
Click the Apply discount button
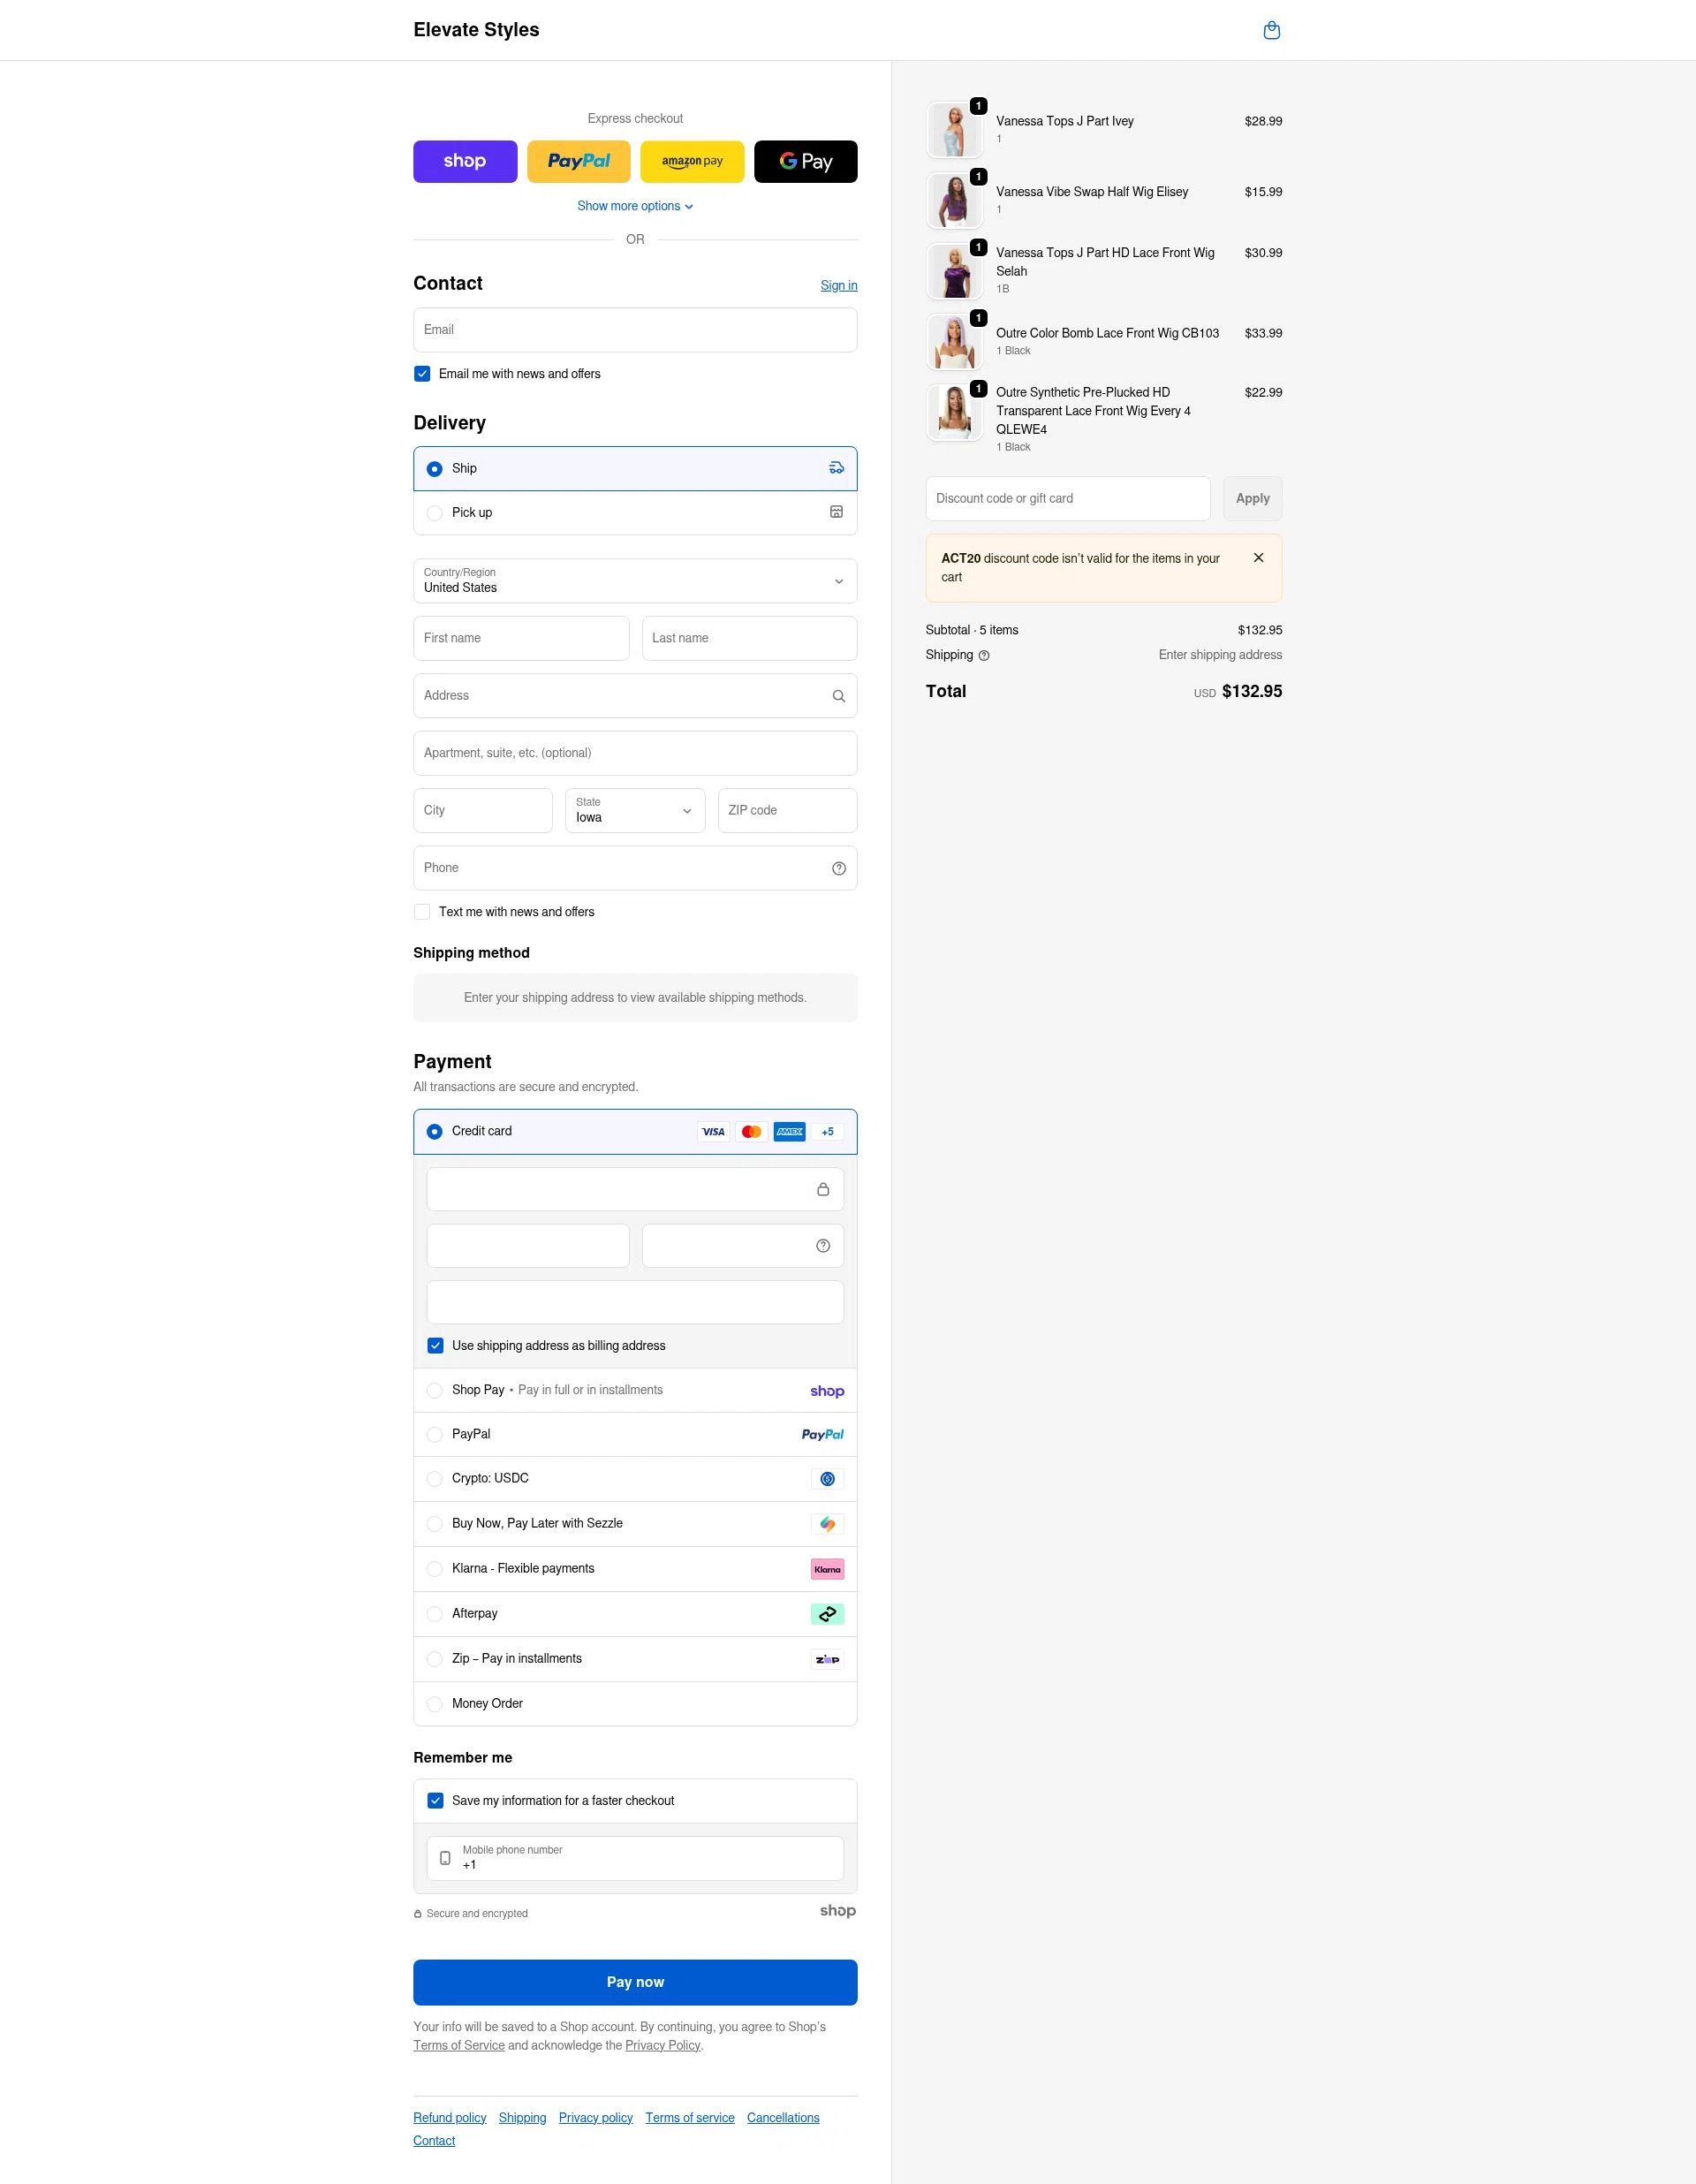coord(1252,498)
